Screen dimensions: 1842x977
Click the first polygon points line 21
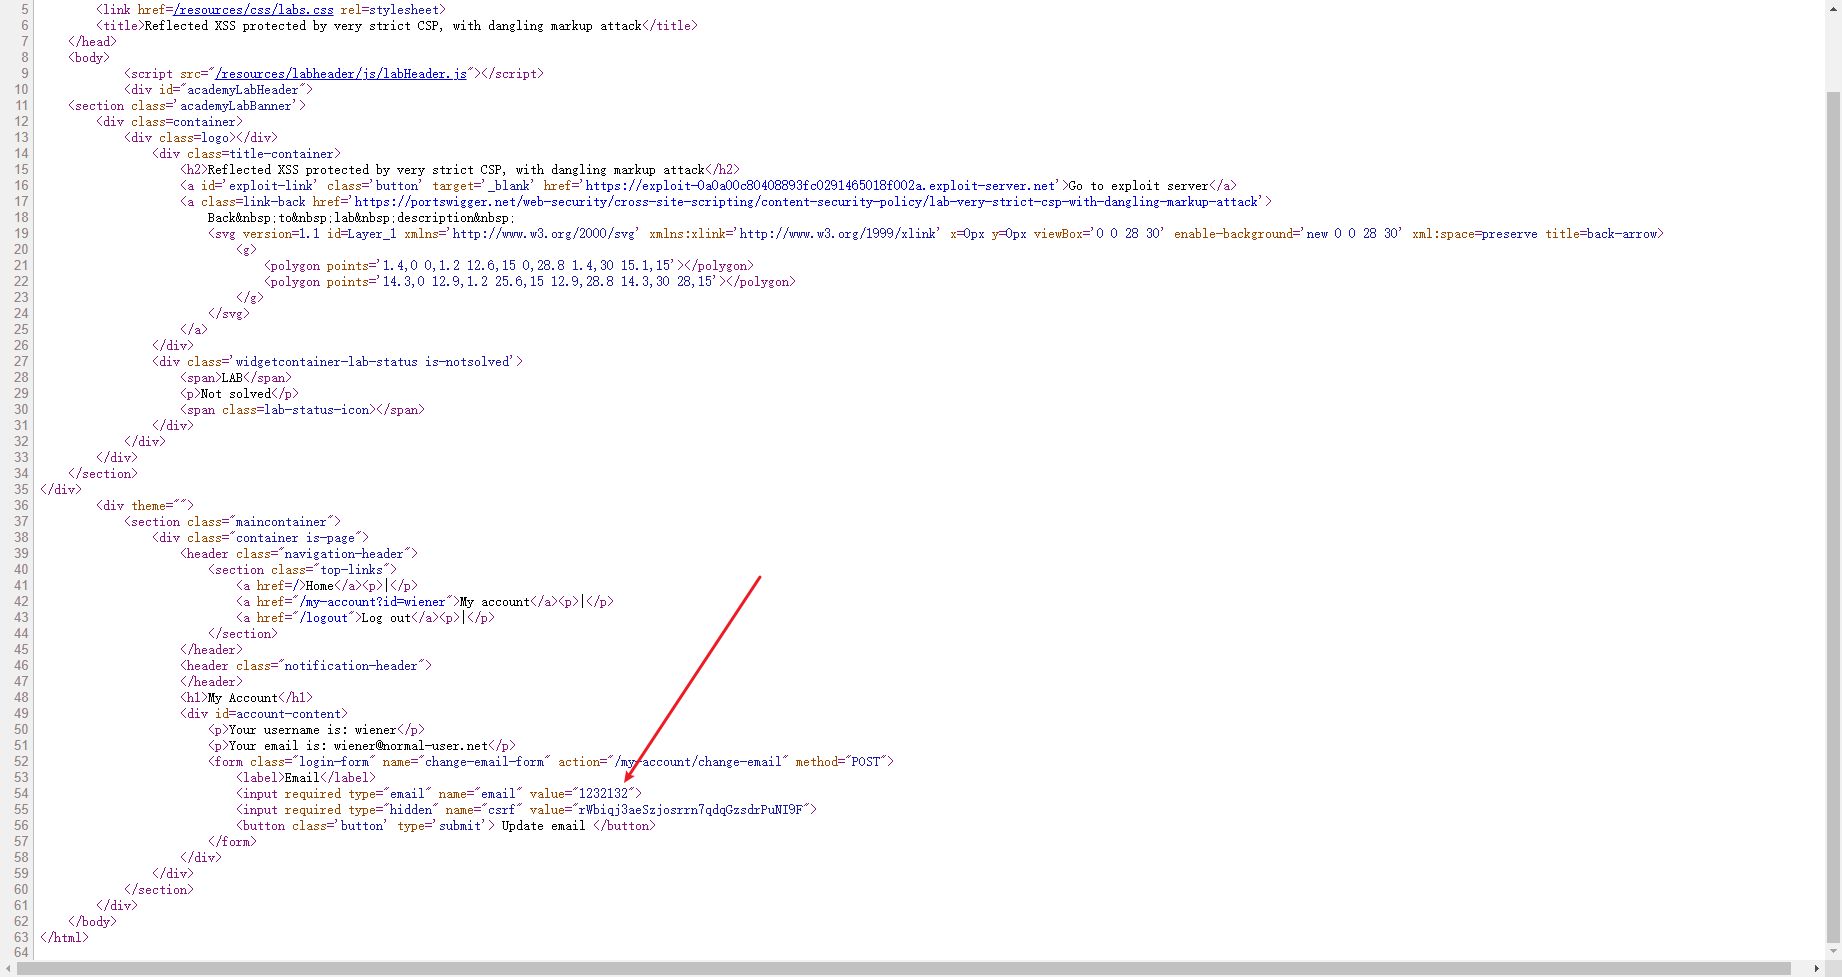click(x=509, y=266)
